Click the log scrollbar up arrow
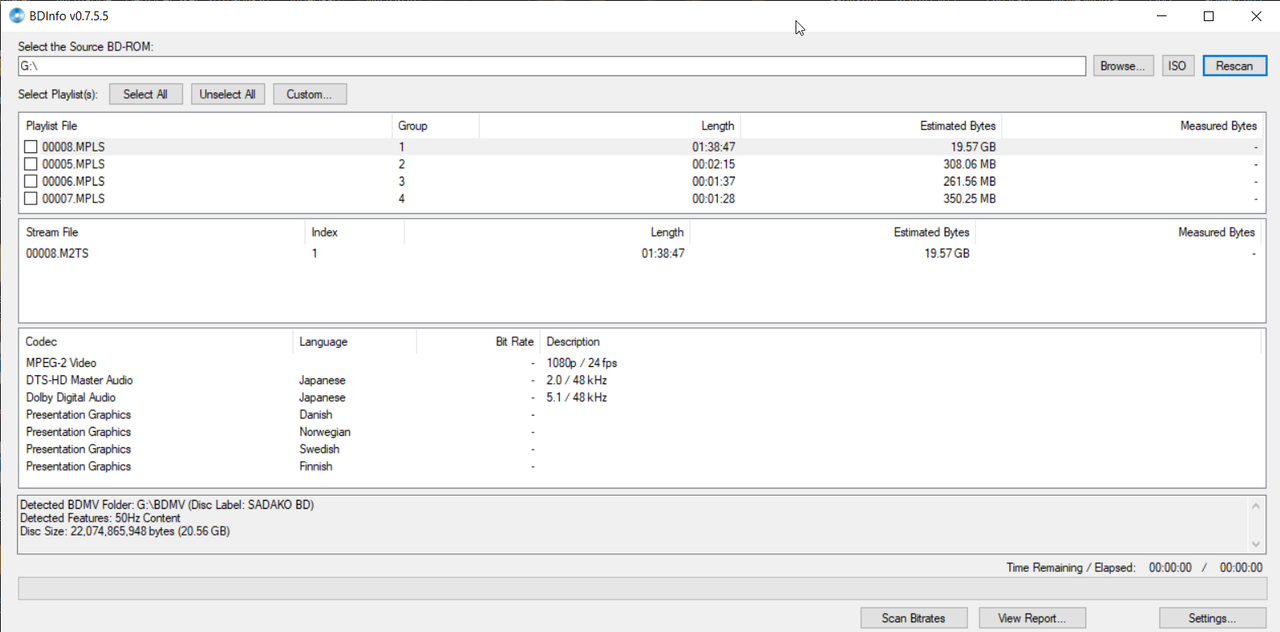The width and height of the screenshot is (1280, 632). [1256, 506]
